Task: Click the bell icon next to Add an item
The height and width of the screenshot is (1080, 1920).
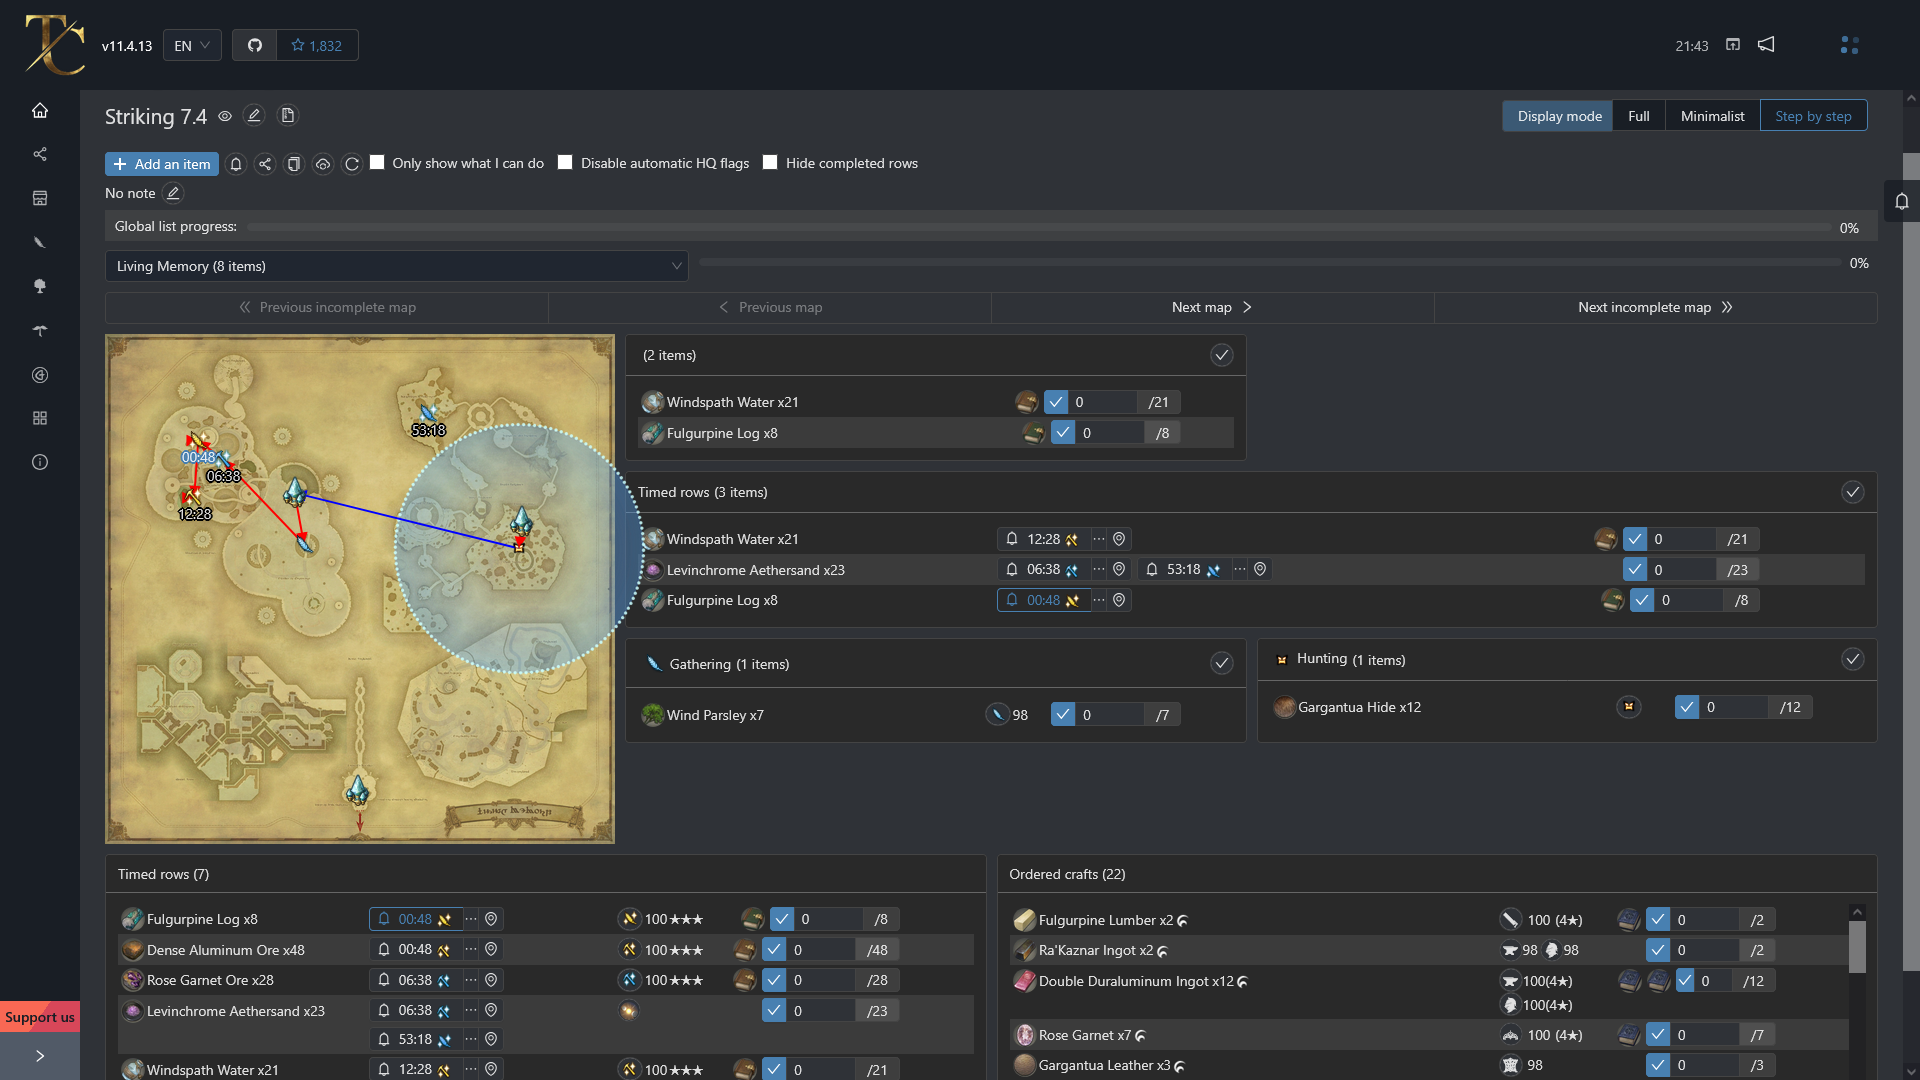Action: pyautogui.click(x=236, y=164)
